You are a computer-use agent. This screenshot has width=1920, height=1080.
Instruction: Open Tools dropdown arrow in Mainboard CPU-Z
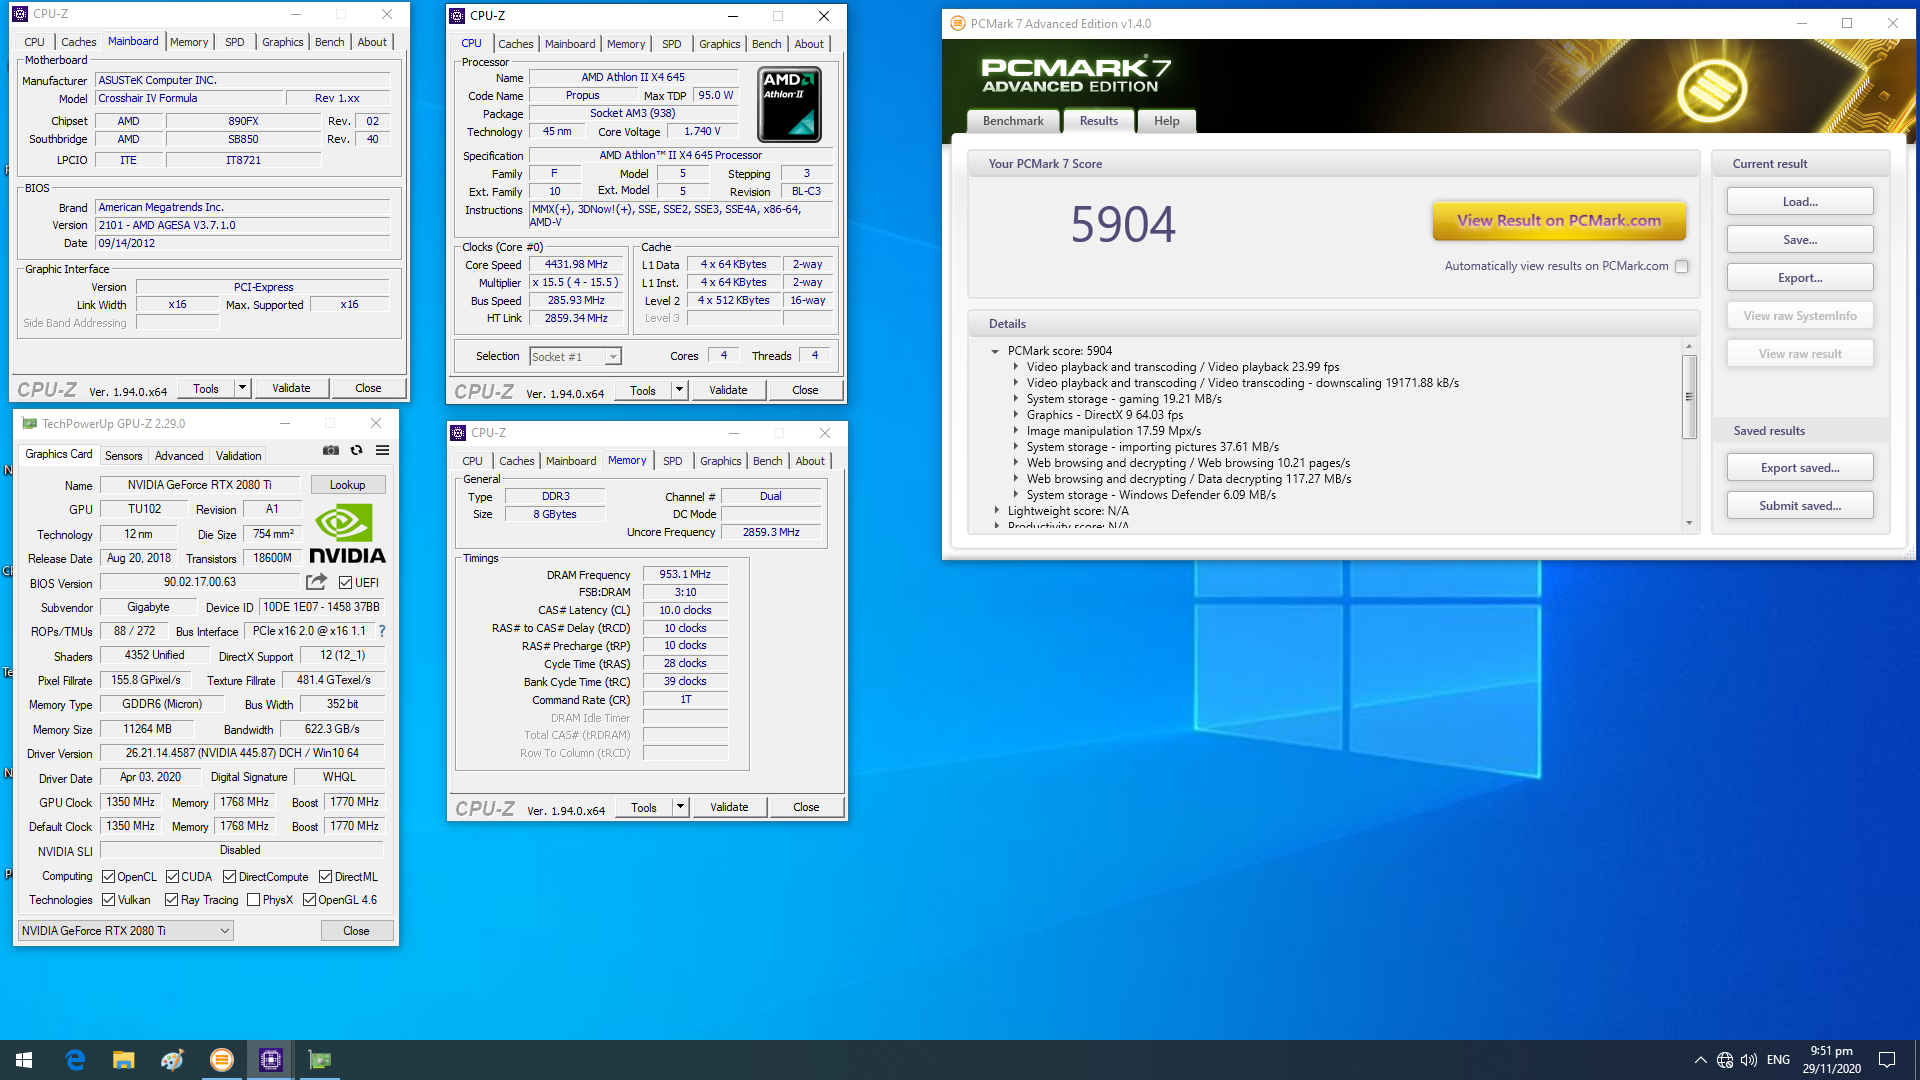tap(242, 388)
